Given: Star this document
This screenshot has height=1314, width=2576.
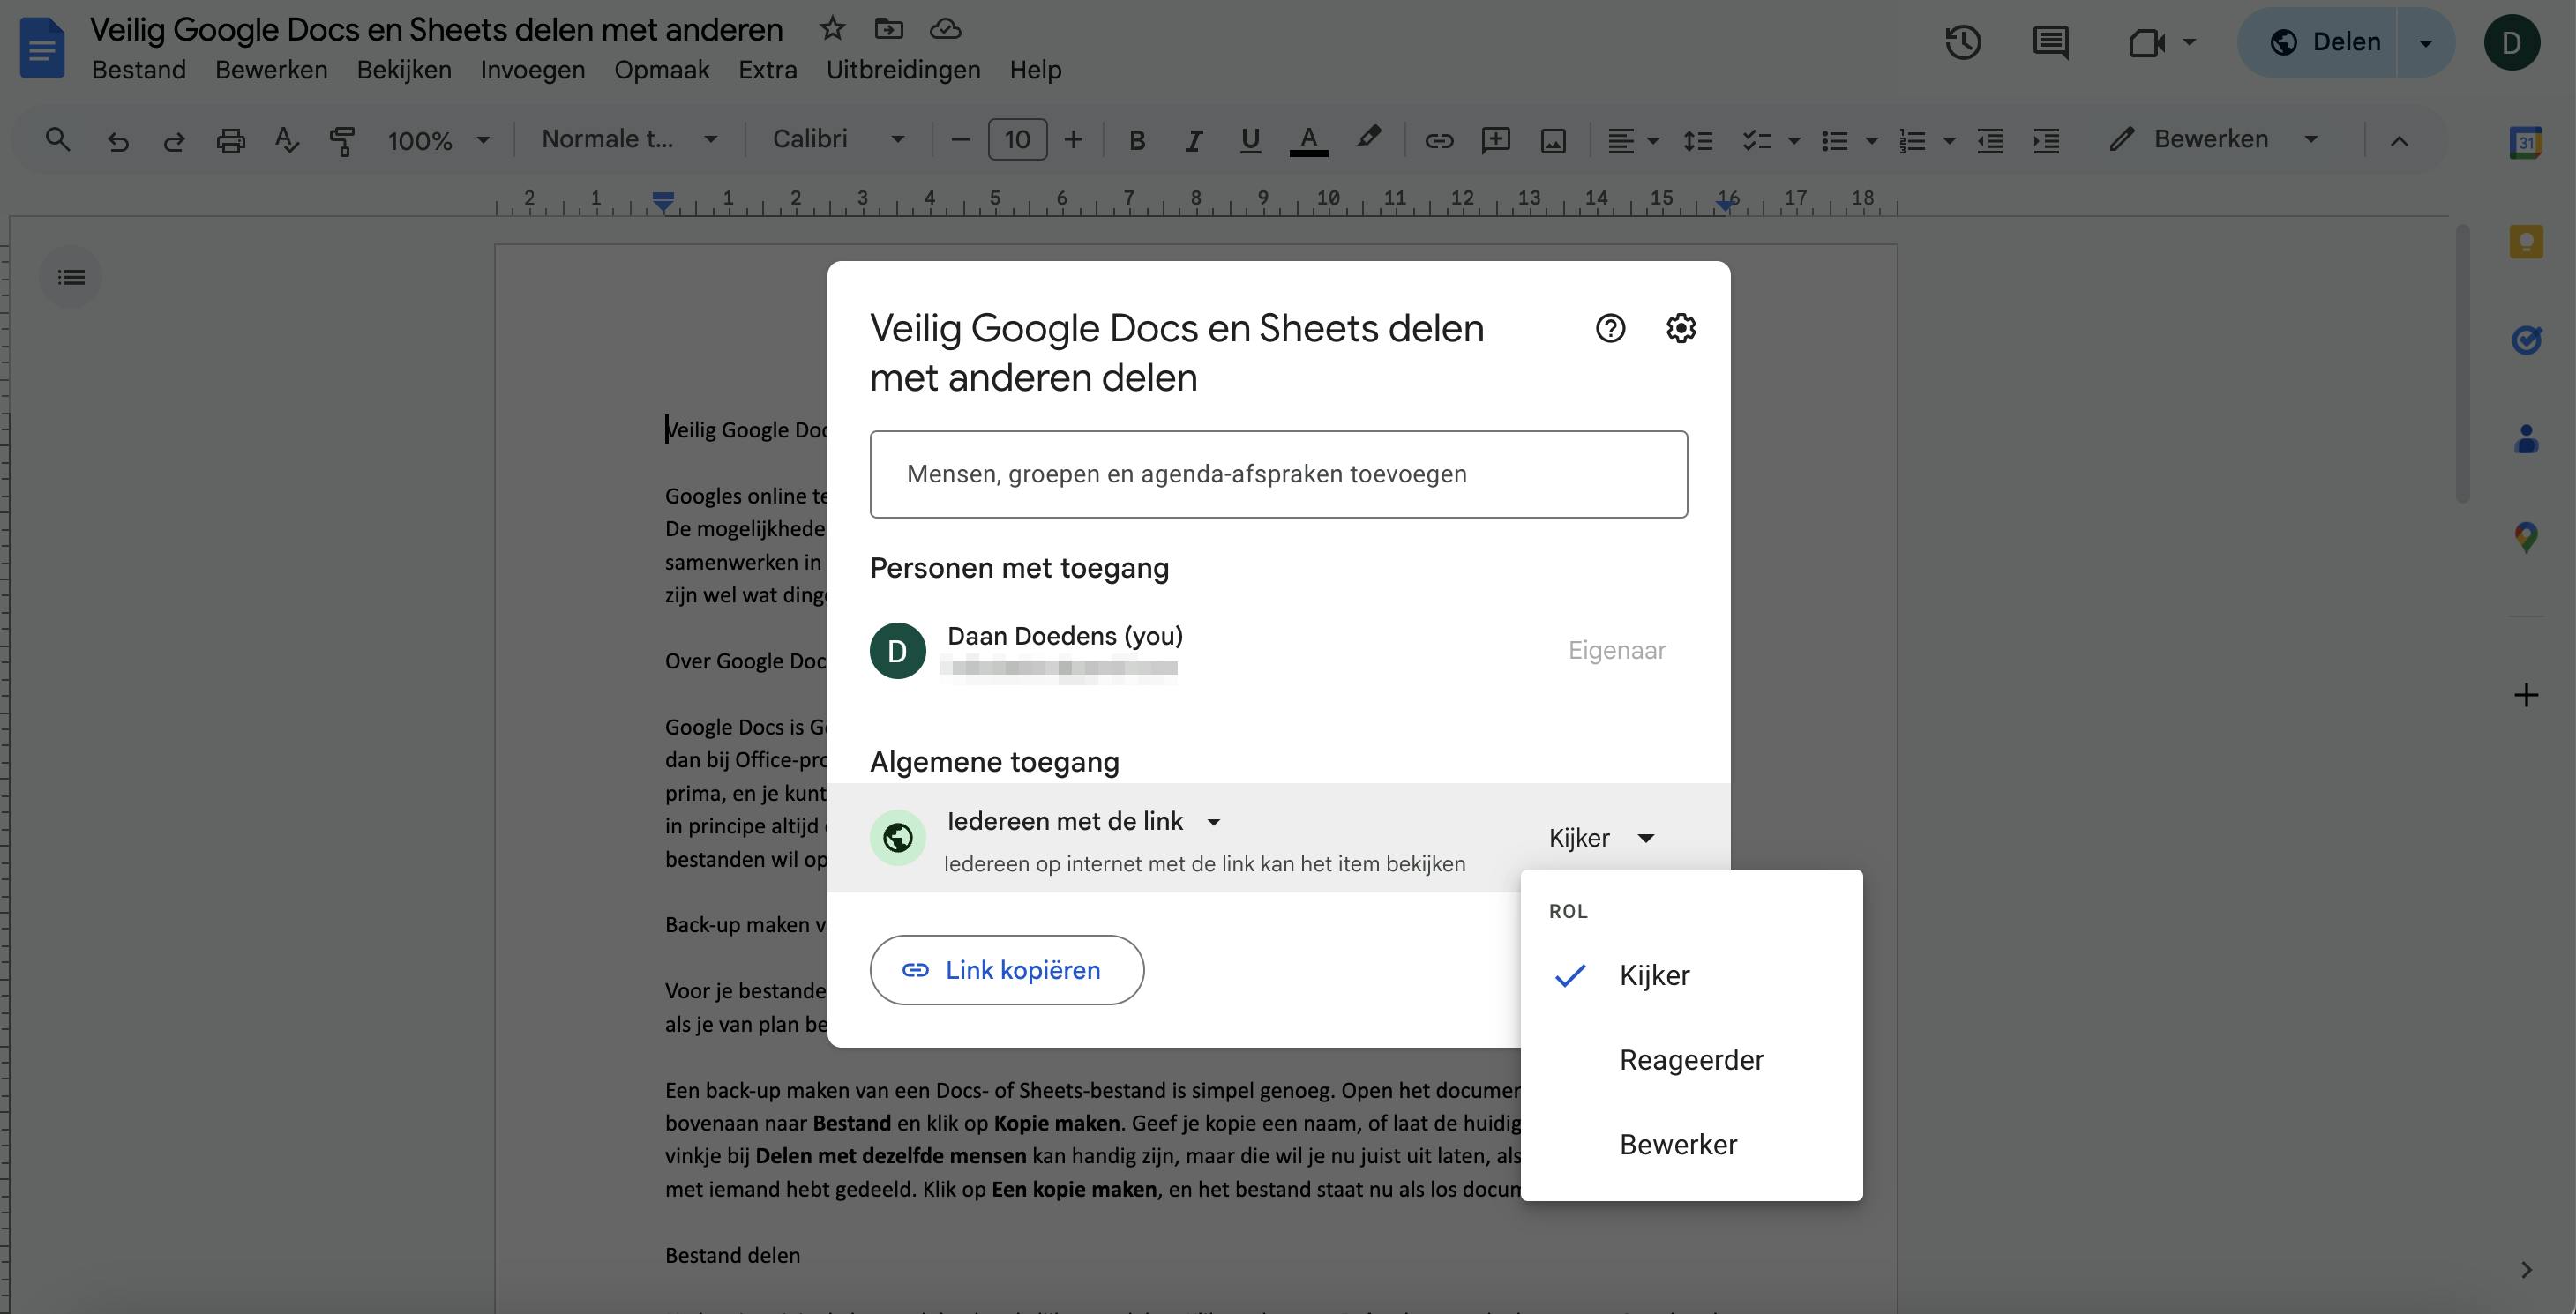Looking at the screenshot, I should [831, 29].
